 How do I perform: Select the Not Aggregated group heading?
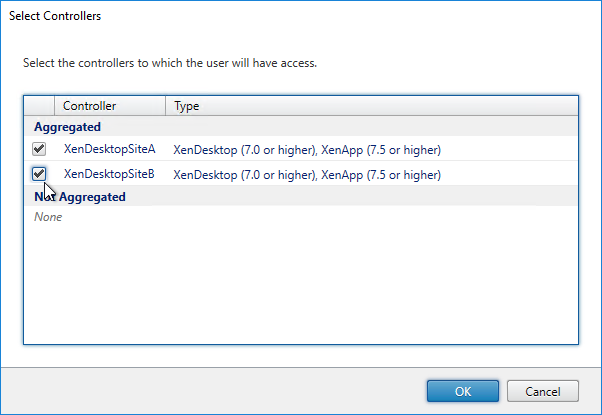pyautogui.click(x=80, y=197)
